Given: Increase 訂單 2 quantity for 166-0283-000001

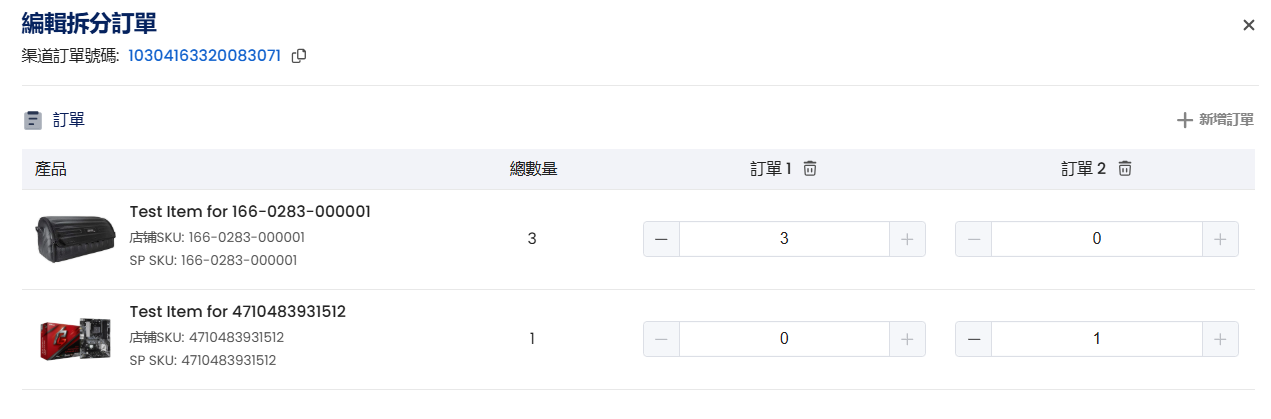Looking at the screenshot, I should point(1220,239).
